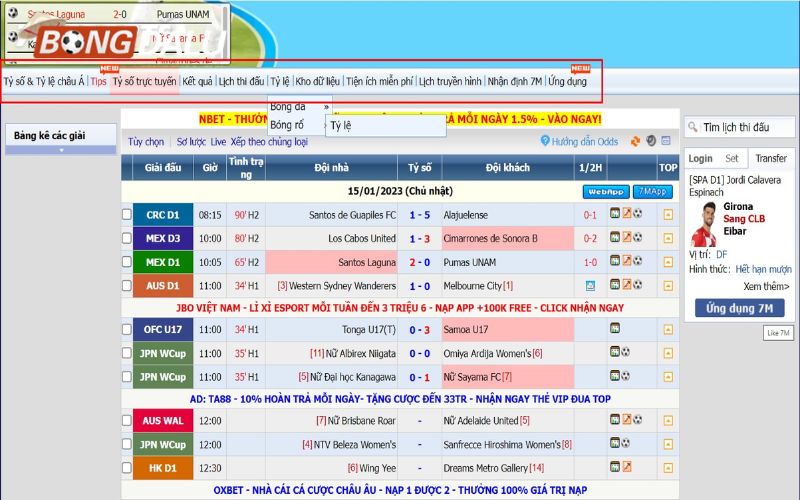Viewport: 800px width, 500px height.
Task: Pin the Samoa U17 match to top
Action: [668, 330]
